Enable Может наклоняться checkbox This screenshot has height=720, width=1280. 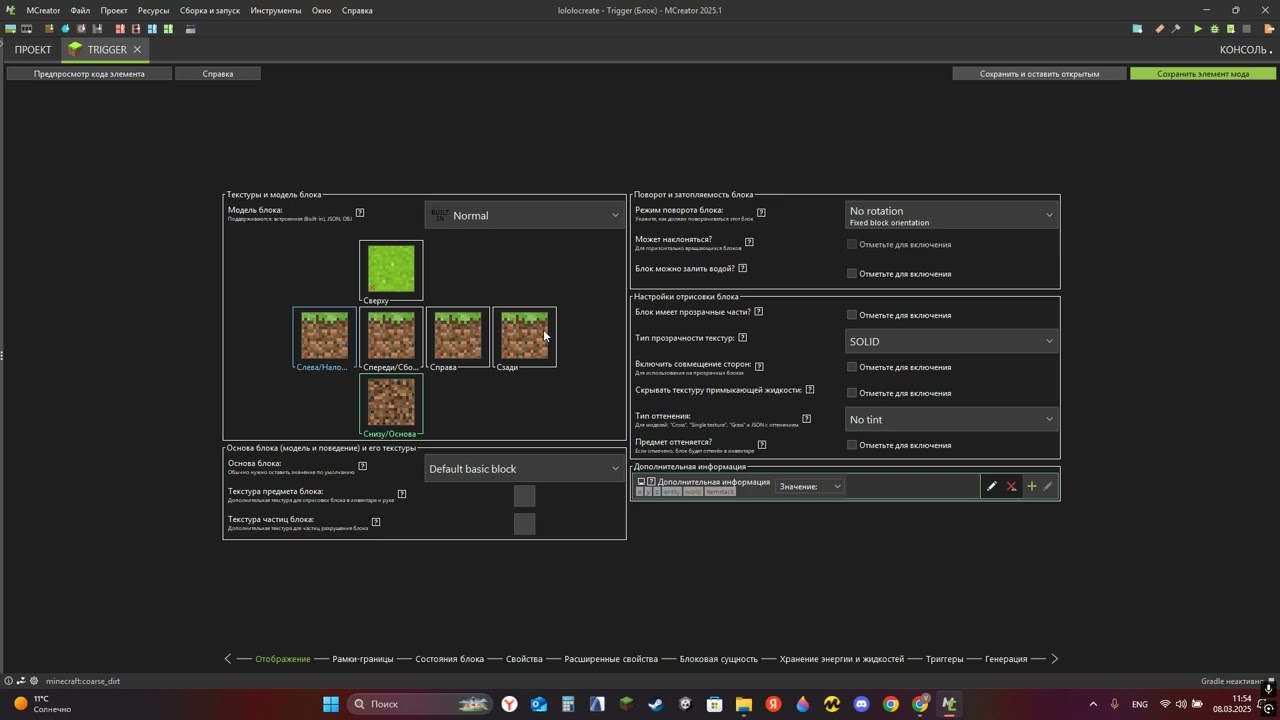coord(852,244)
